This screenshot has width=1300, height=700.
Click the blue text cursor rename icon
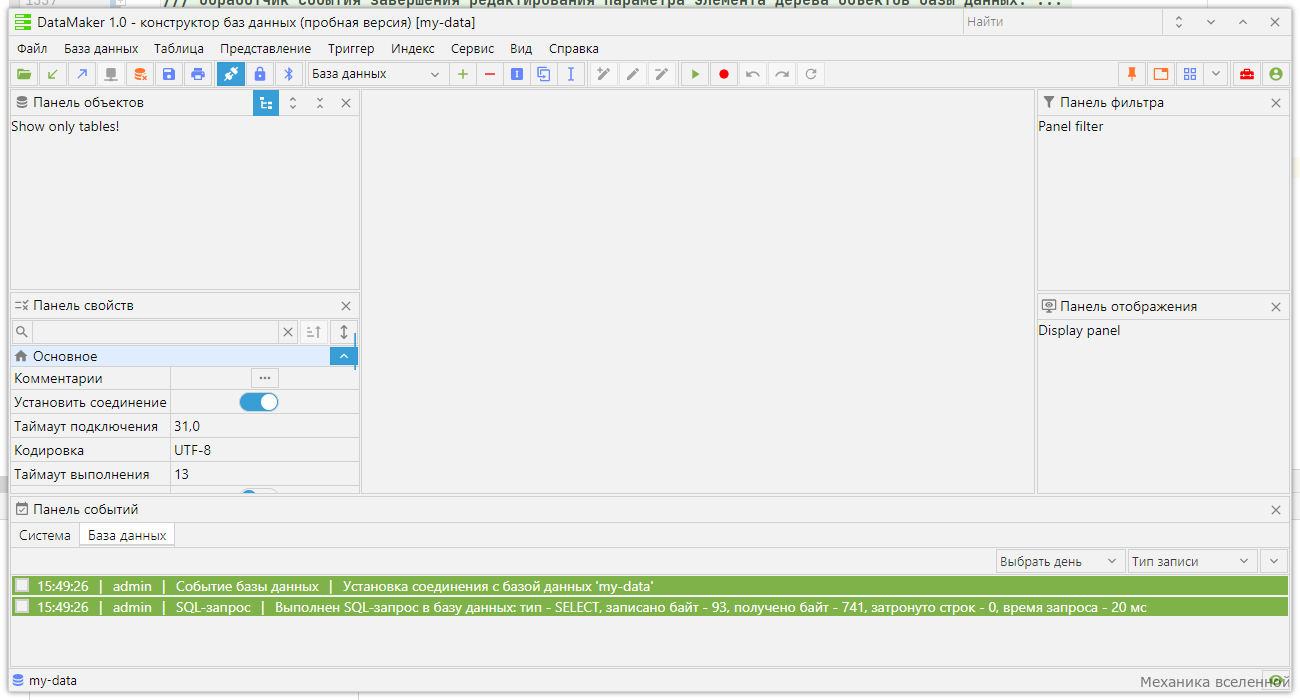(570, 74)
